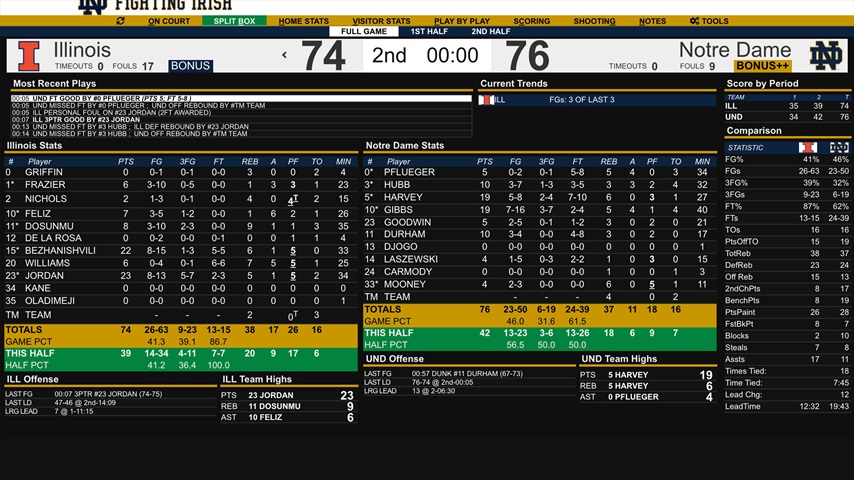Toggle stats to 1st Half
854x480 pixels.
pyautogui.click(x=429, y=32)
